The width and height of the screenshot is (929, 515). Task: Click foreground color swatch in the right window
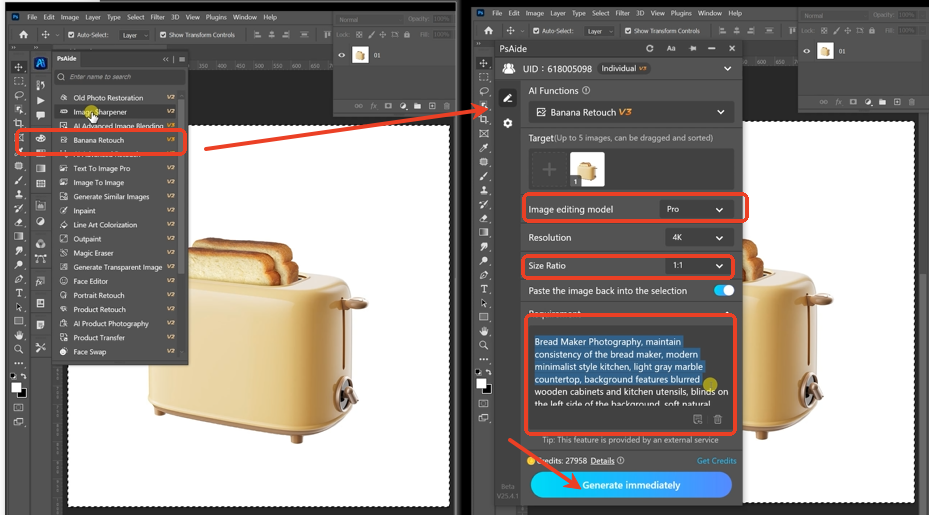click(x=481, y=383)
